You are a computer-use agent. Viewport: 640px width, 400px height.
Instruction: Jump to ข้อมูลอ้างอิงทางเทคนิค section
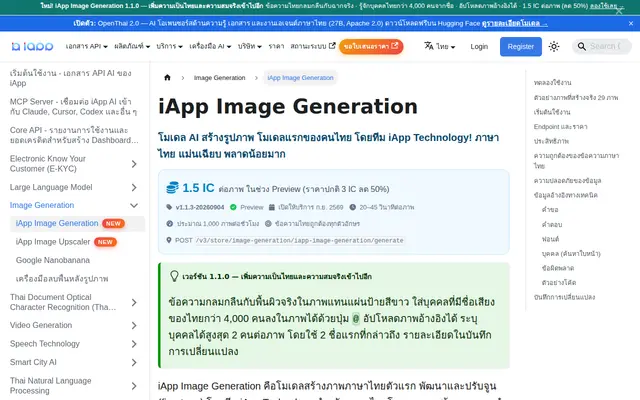click(x=566, y=195)
